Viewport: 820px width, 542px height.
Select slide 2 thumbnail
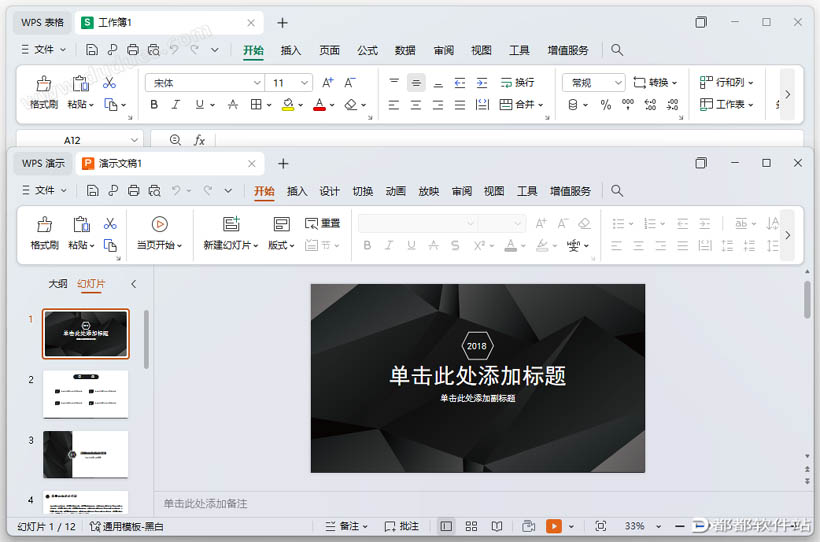85,394
